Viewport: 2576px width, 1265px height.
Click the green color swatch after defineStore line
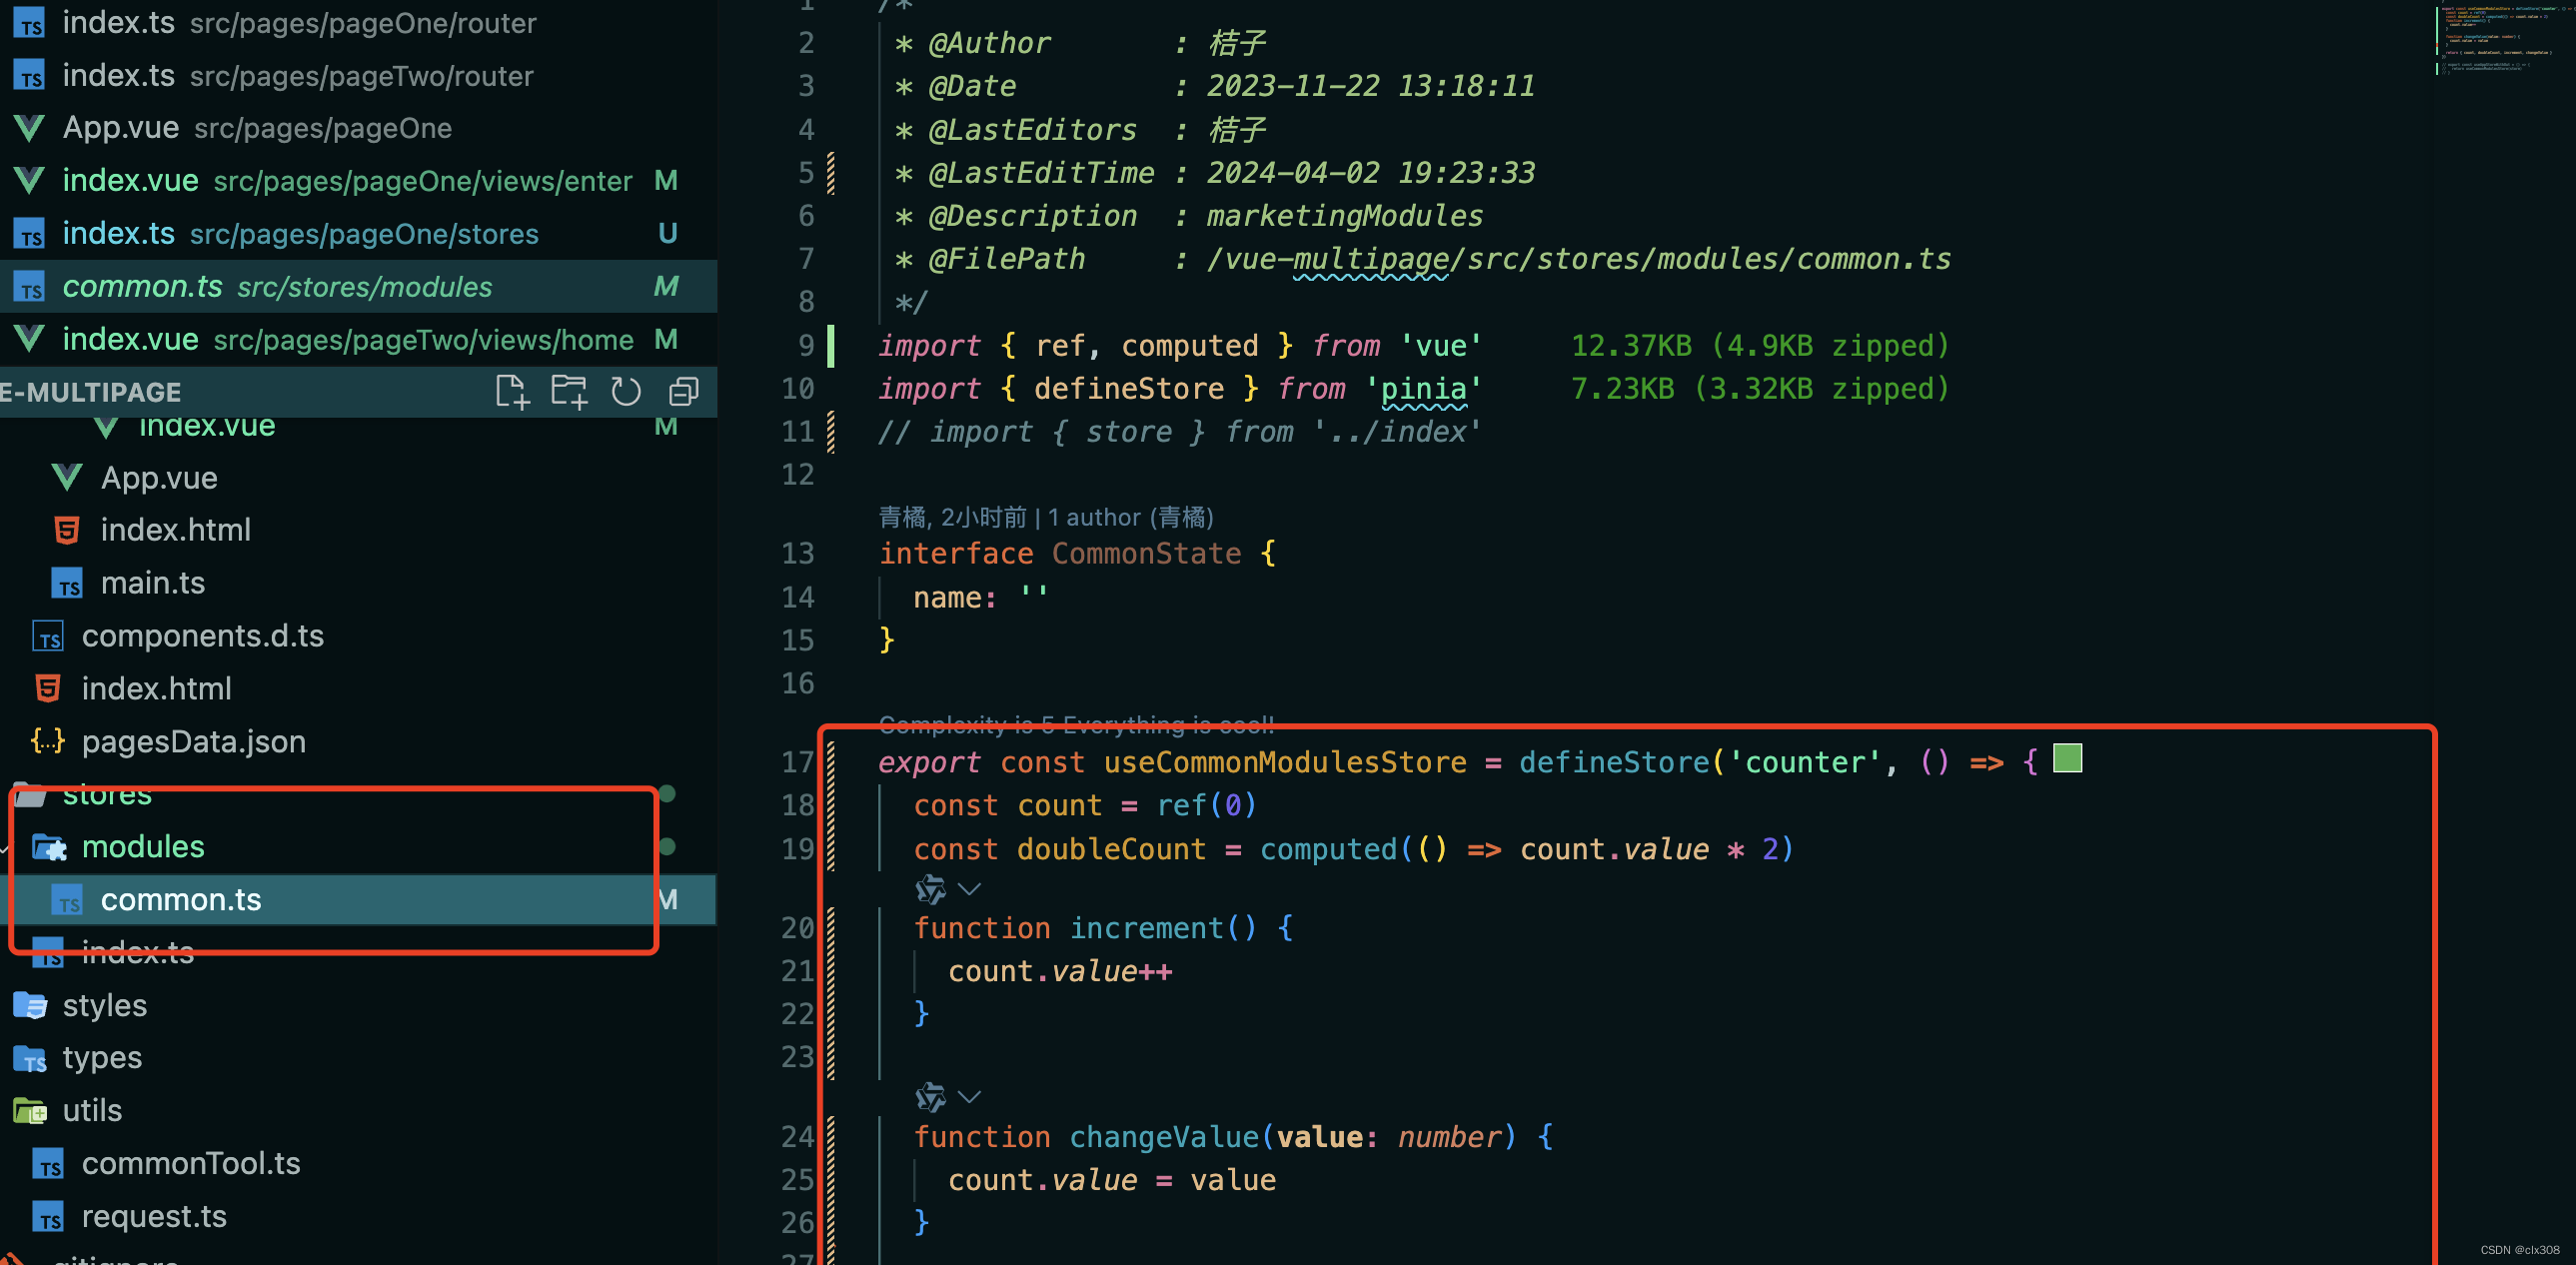pyautogui.click(x=2067, y=759)
